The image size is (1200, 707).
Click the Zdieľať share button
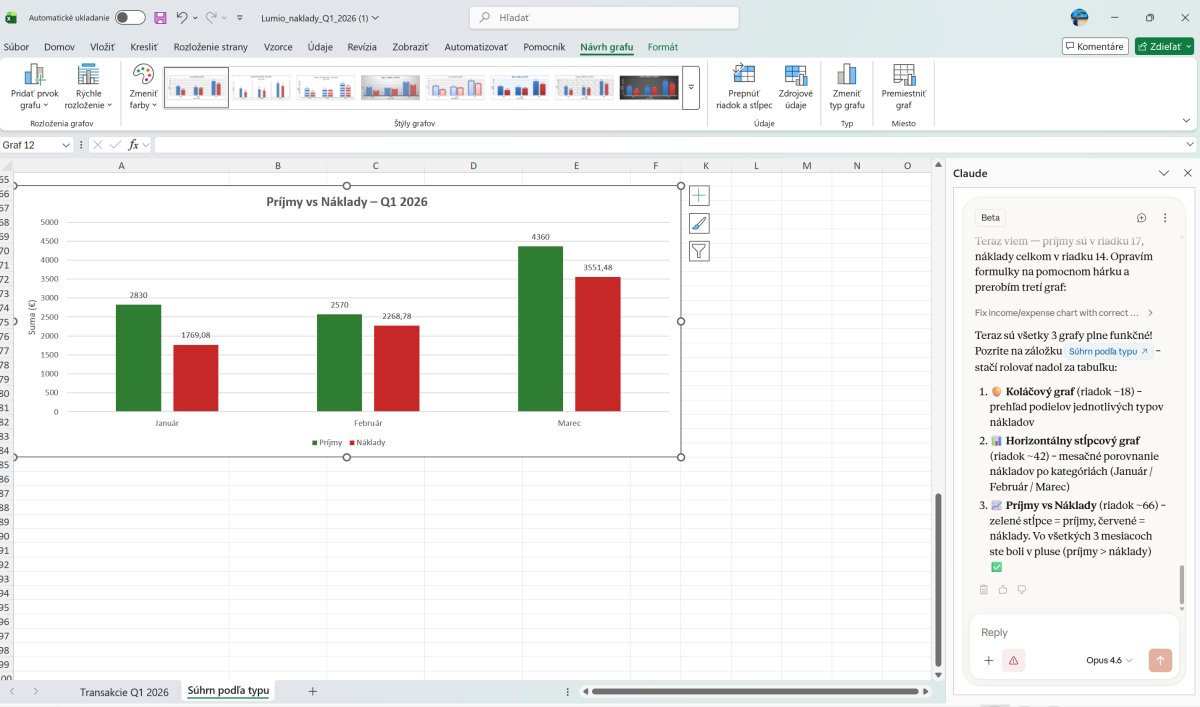point(1164,46)
